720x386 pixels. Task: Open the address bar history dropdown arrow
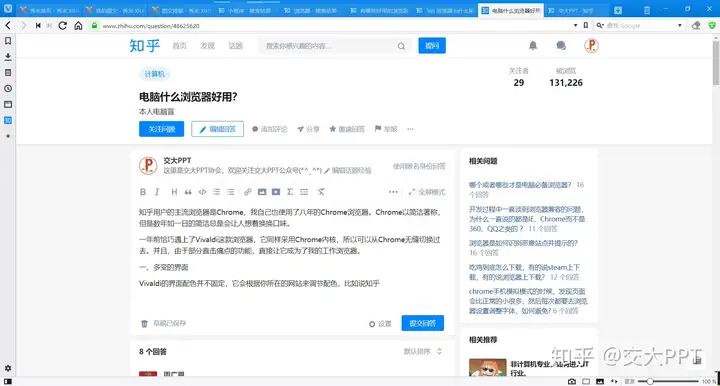575,26
